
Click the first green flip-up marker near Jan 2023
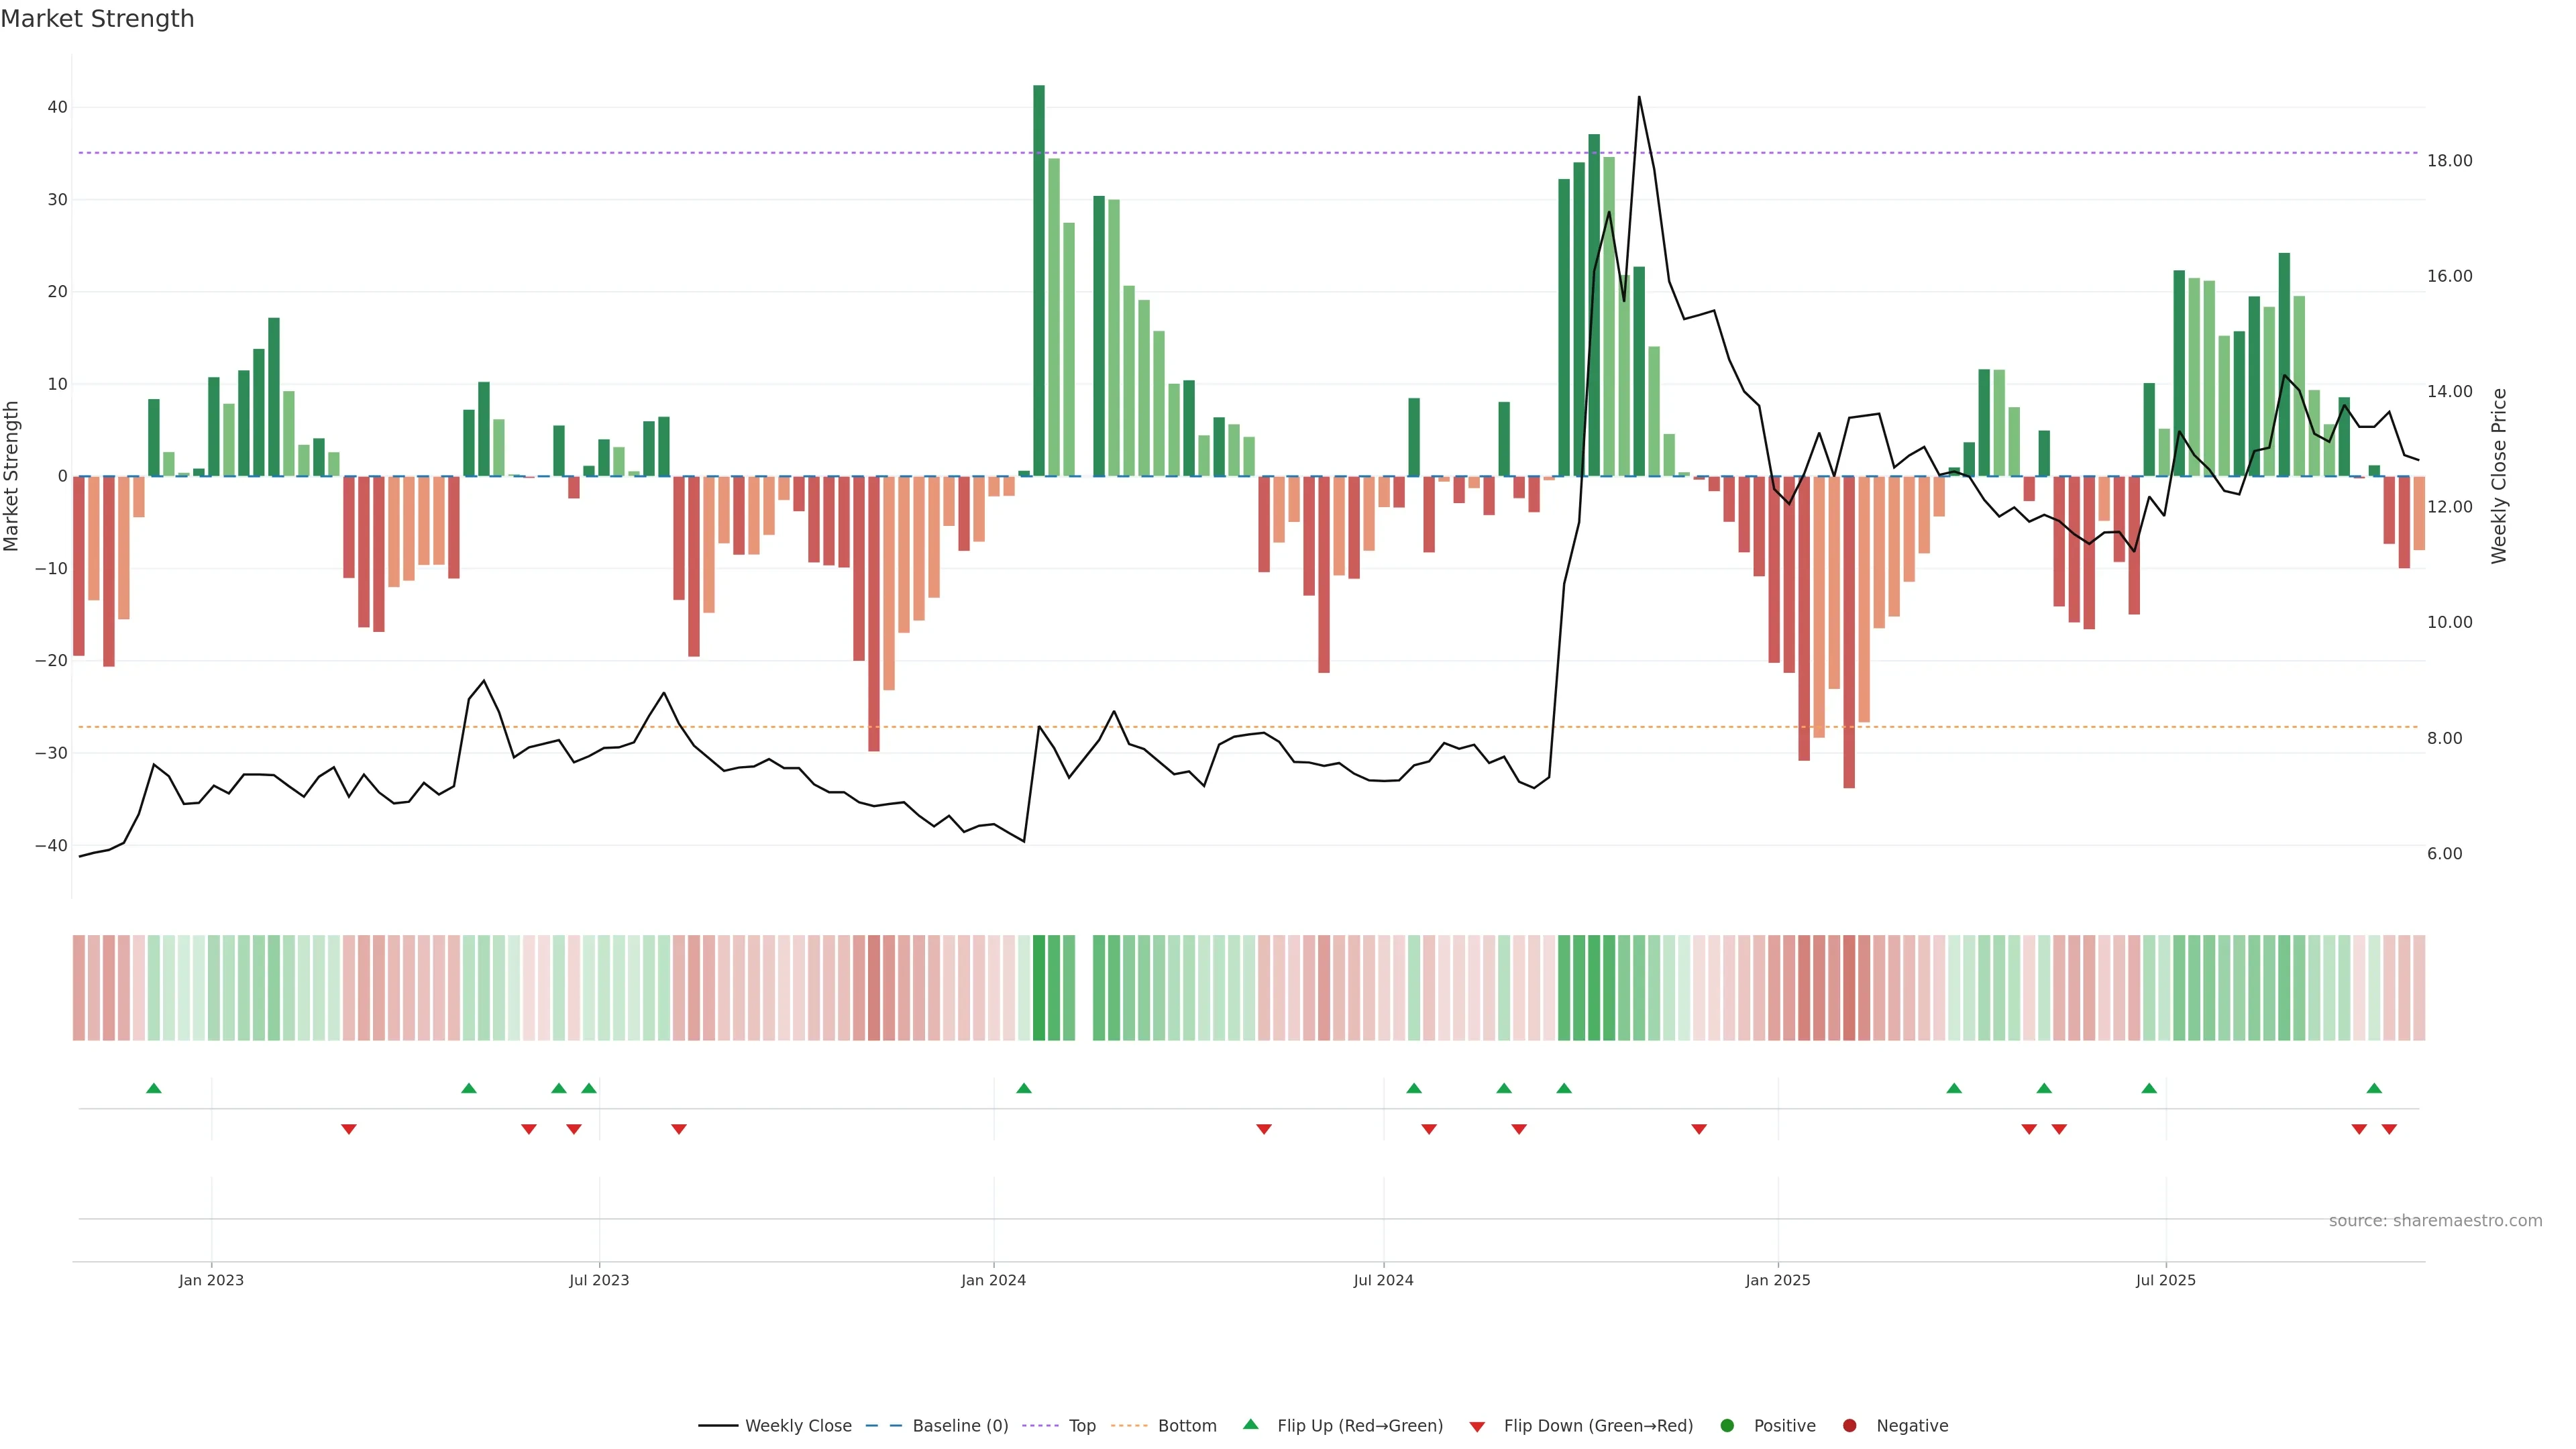(154, 1088)
